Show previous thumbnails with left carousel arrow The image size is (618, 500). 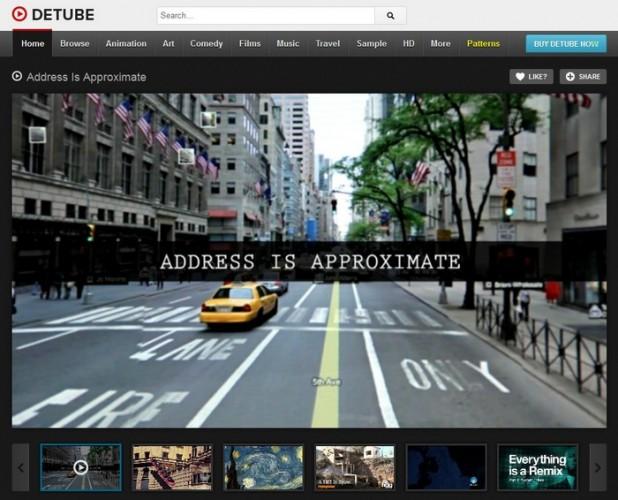tap(20, 468)
